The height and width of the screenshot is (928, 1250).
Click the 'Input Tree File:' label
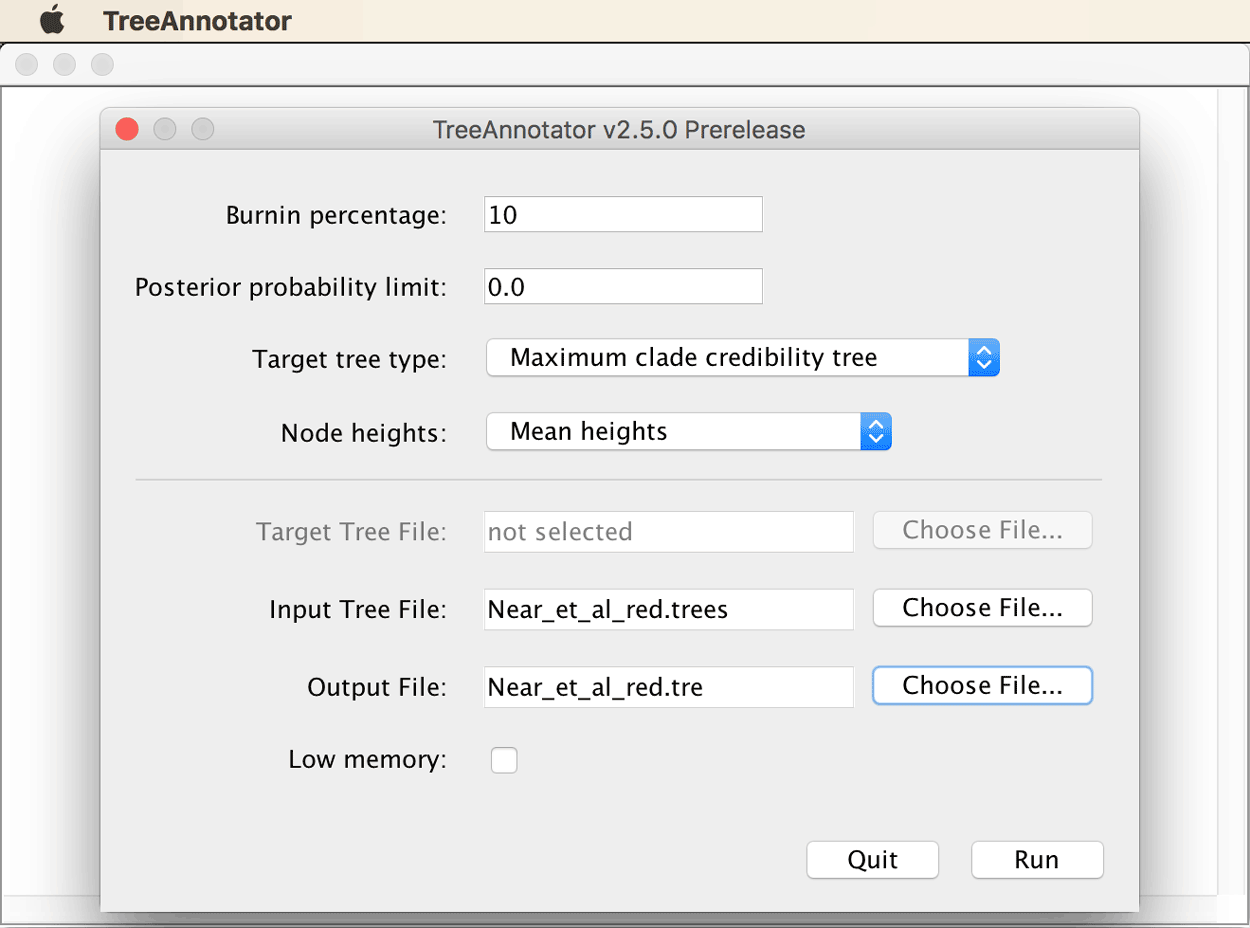358,610
